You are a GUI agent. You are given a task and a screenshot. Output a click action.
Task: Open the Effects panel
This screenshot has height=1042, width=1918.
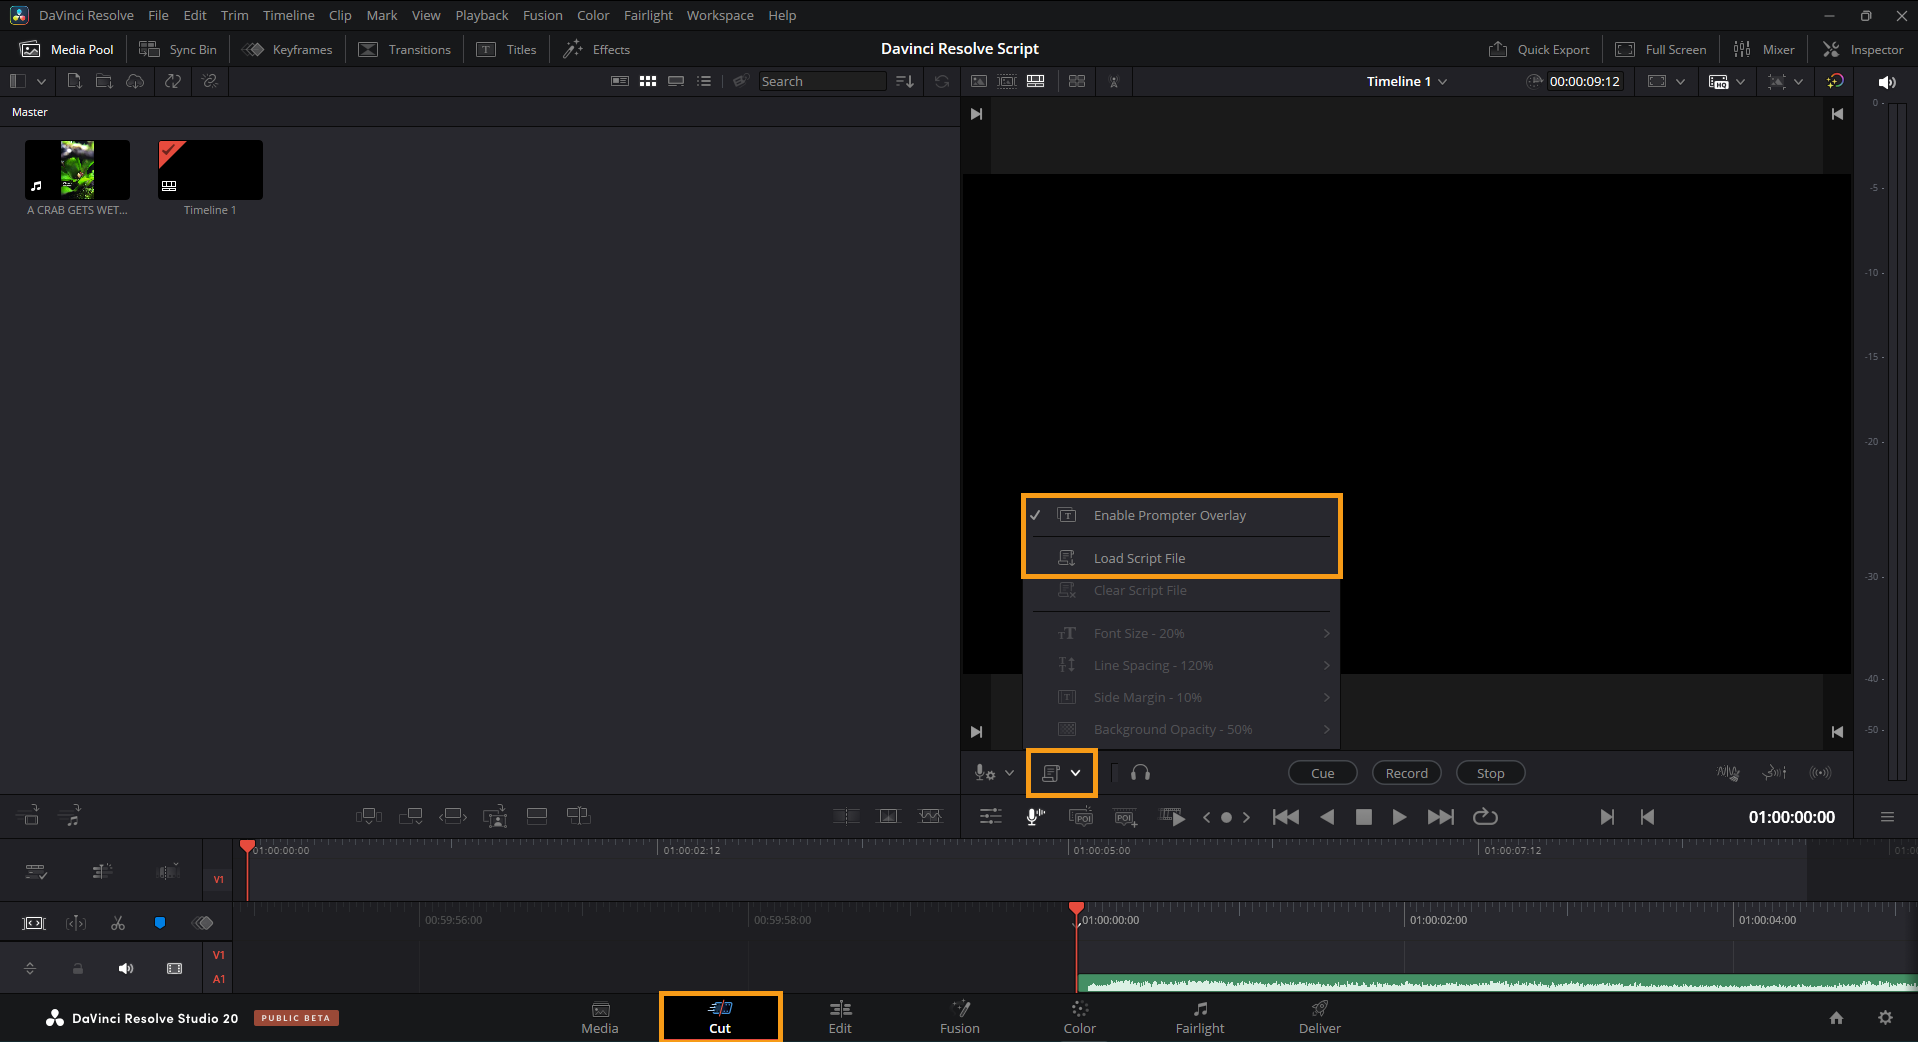click(597, 49)
